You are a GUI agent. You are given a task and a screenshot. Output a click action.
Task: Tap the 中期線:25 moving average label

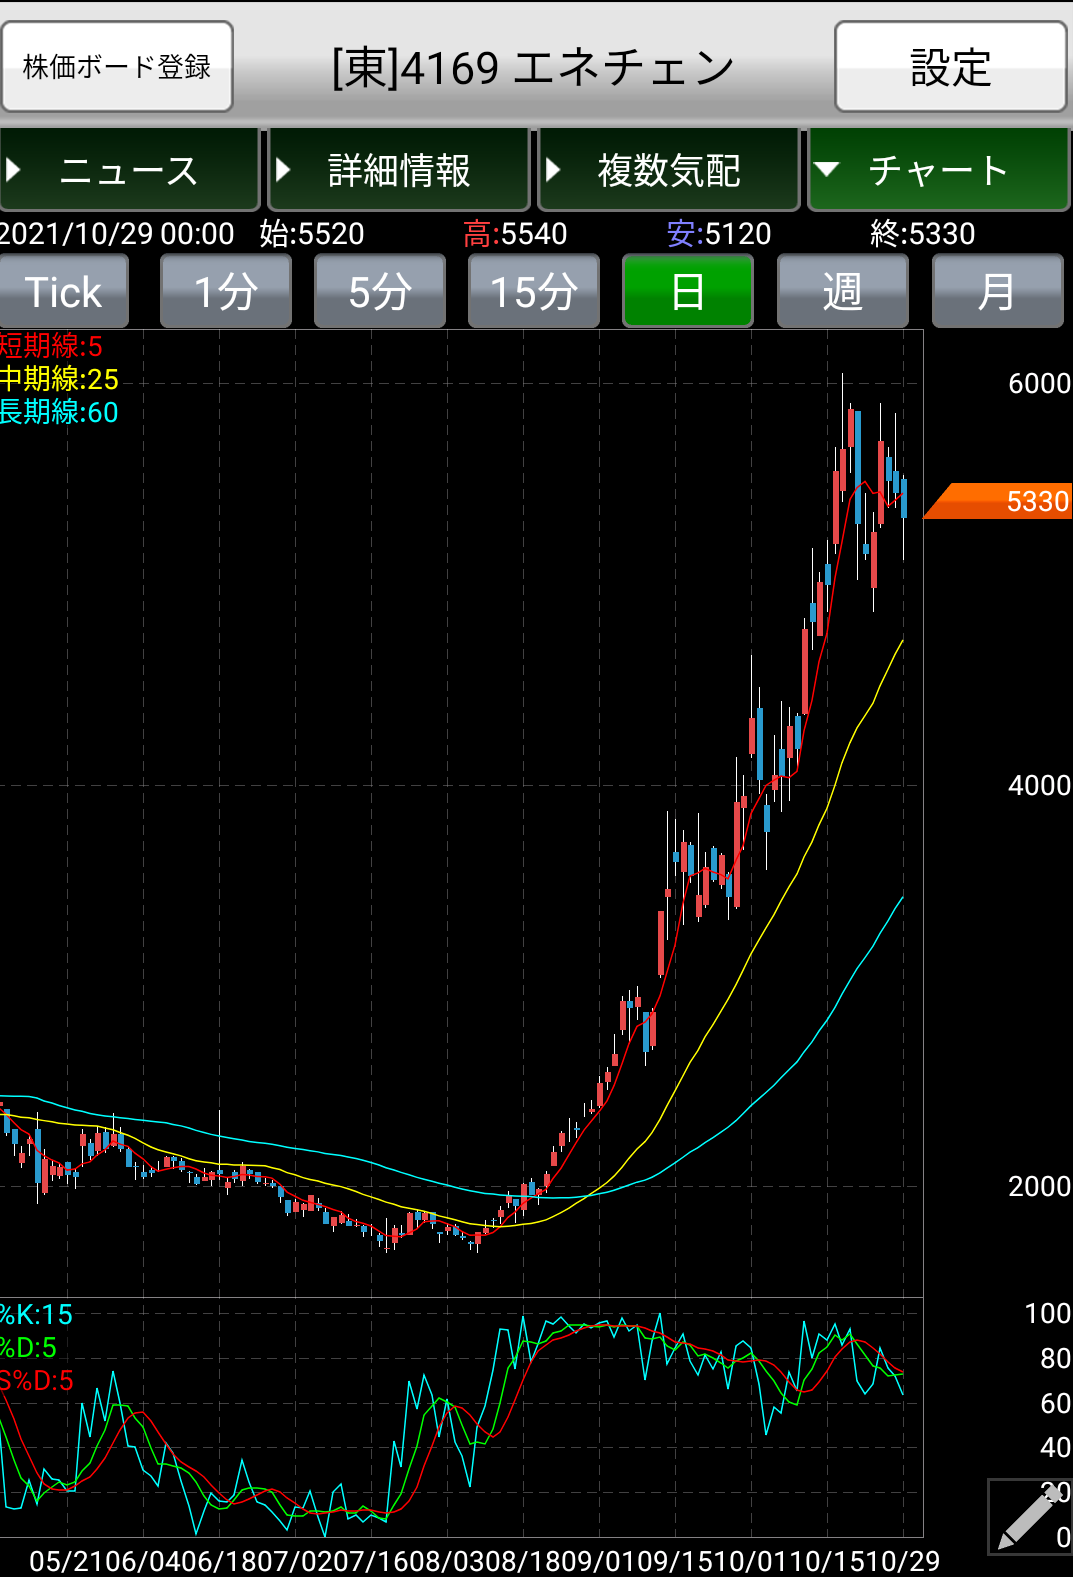(x=59, y=379)
